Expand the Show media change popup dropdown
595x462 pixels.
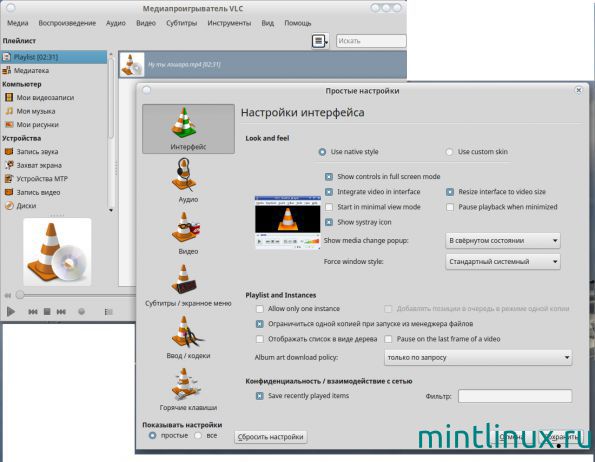pyautogui.click(x=503, y=240)
